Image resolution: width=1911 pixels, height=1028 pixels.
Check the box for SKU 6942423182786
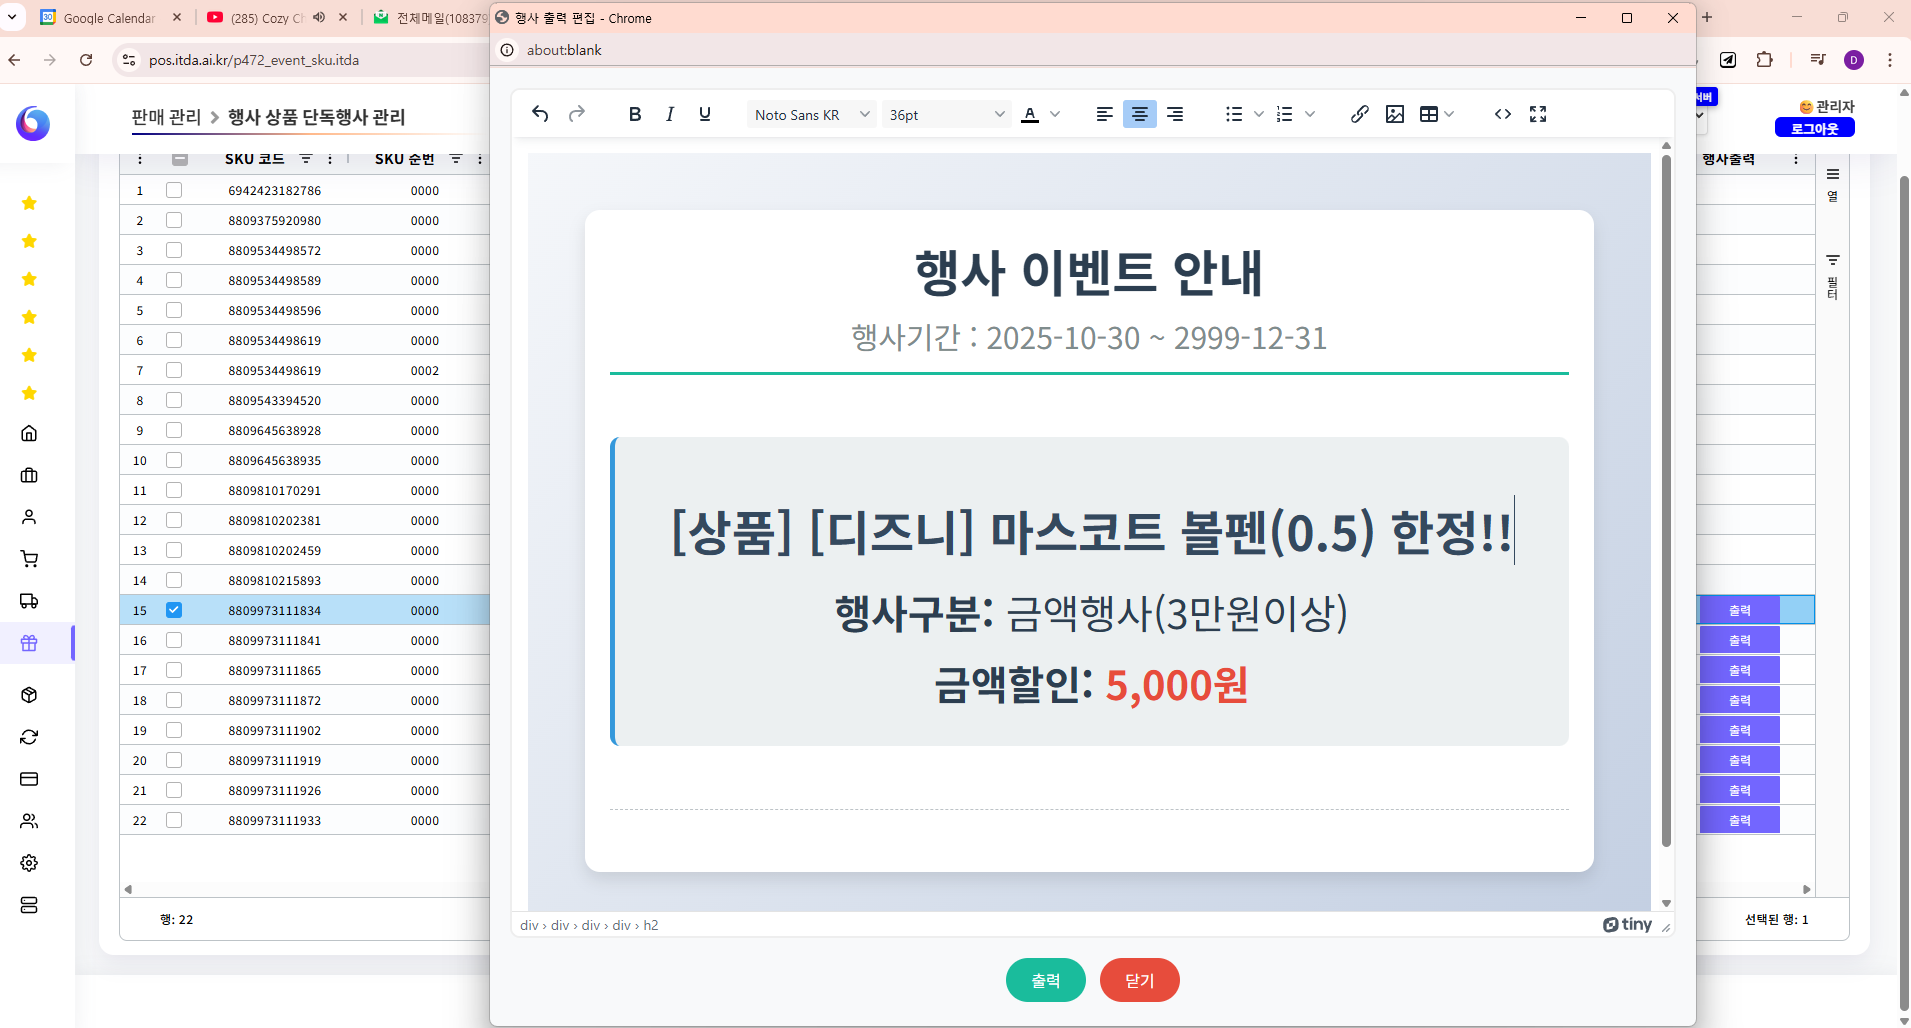point(174,190)
